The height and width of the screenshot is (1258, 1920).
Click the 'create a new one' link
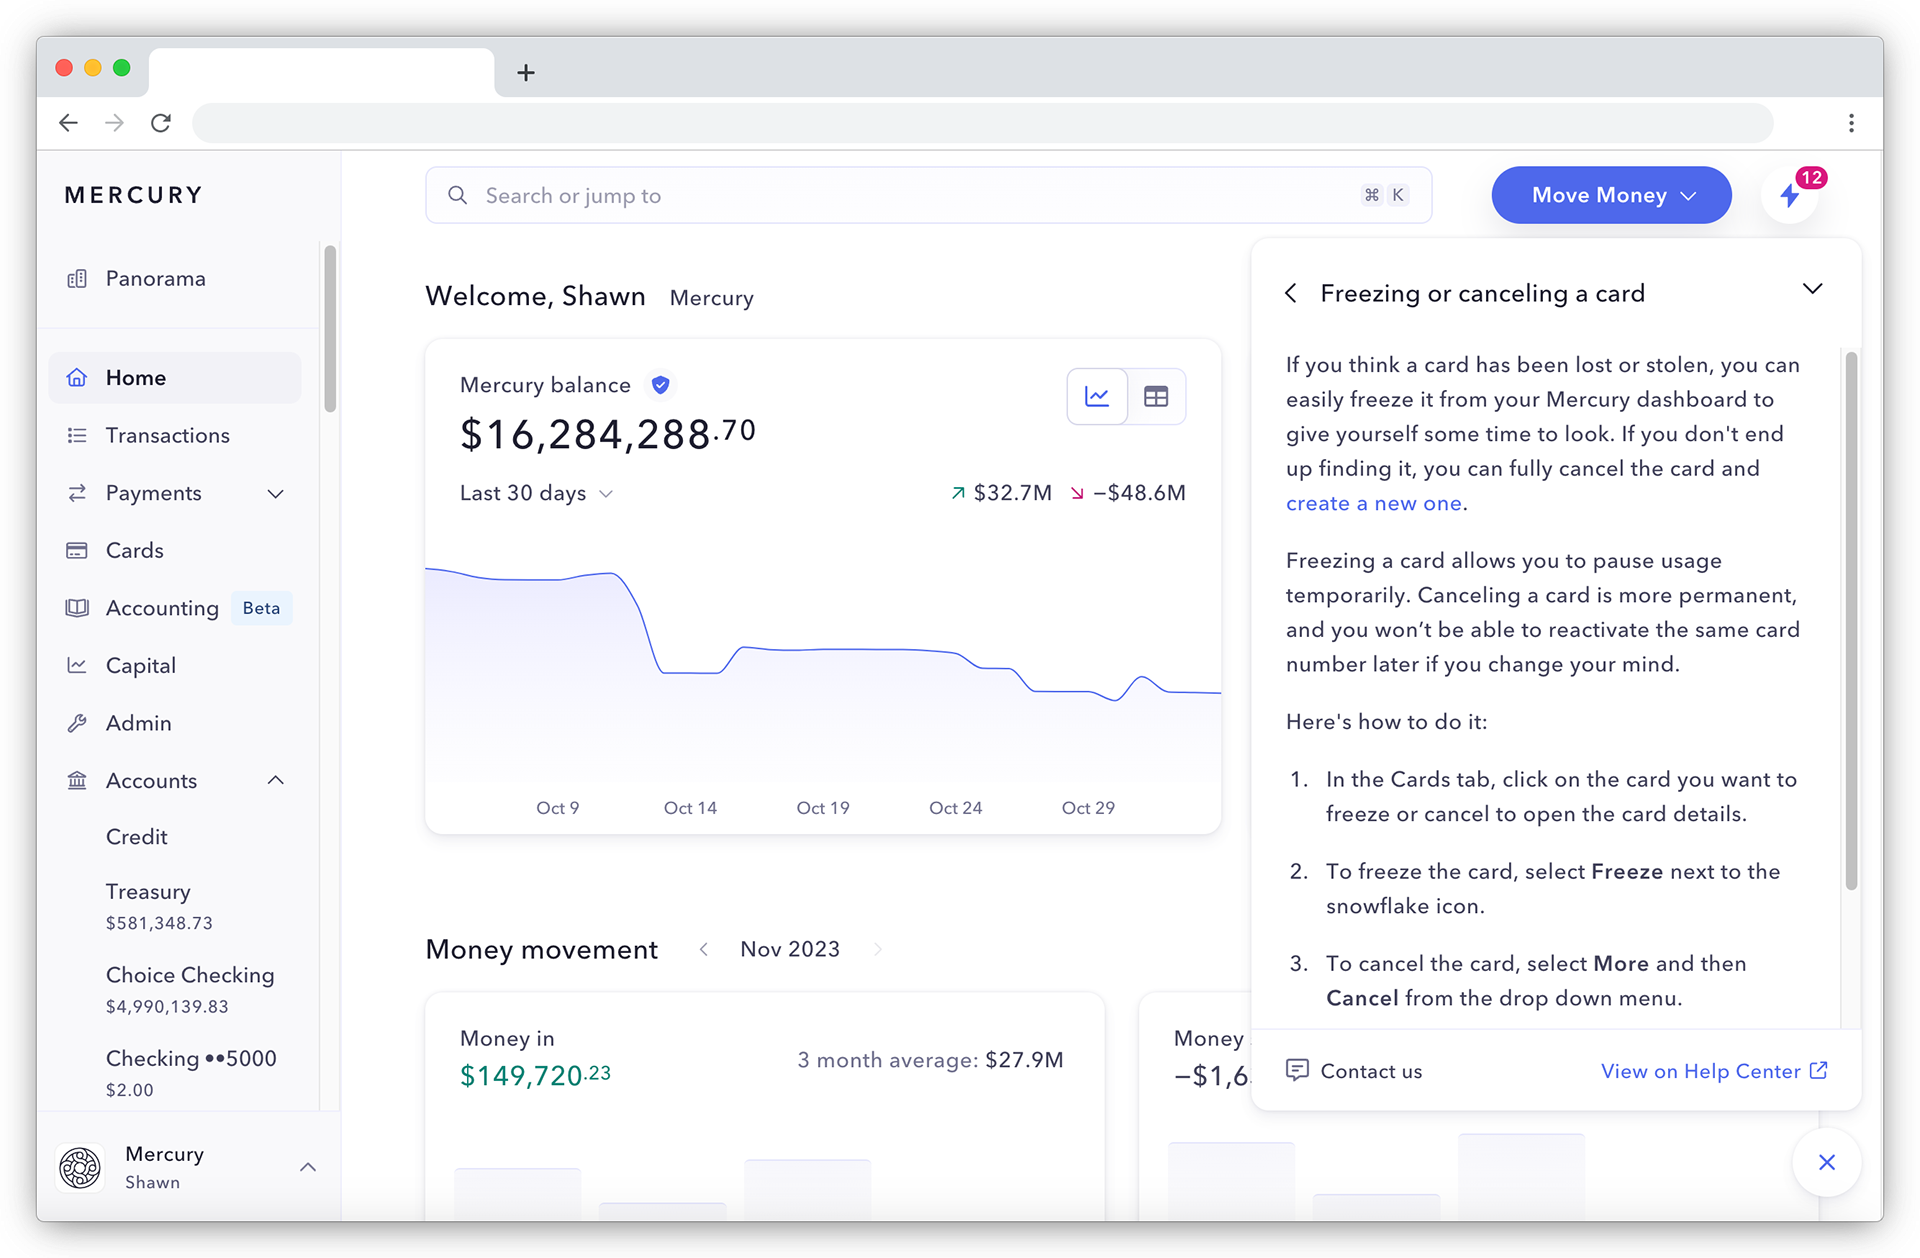1373,503
